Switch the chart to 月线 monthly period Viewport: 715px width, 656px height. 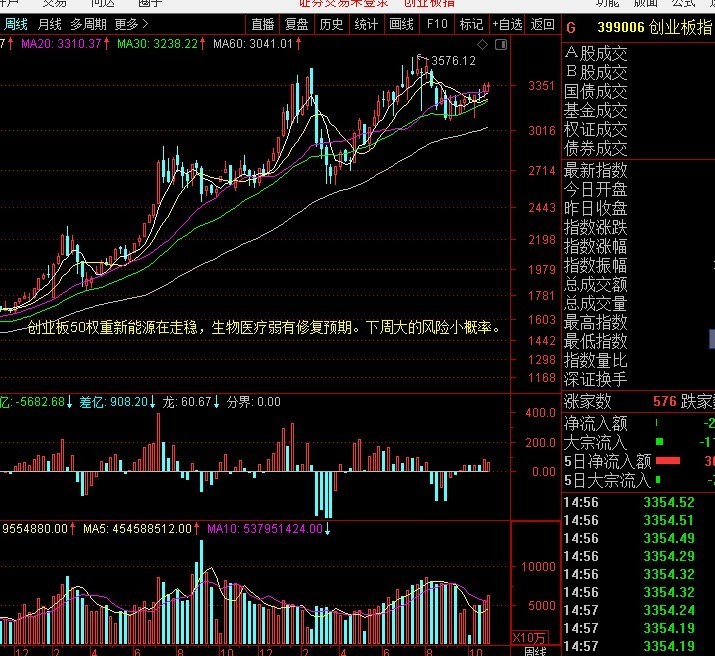[49, 24]
